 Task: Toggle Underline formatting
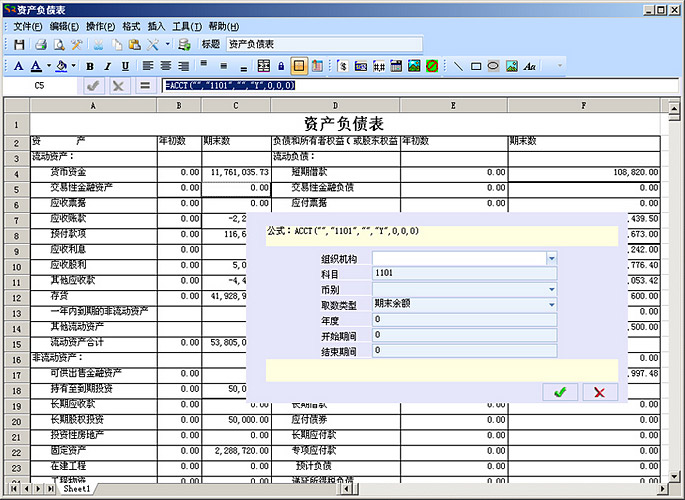125,66
